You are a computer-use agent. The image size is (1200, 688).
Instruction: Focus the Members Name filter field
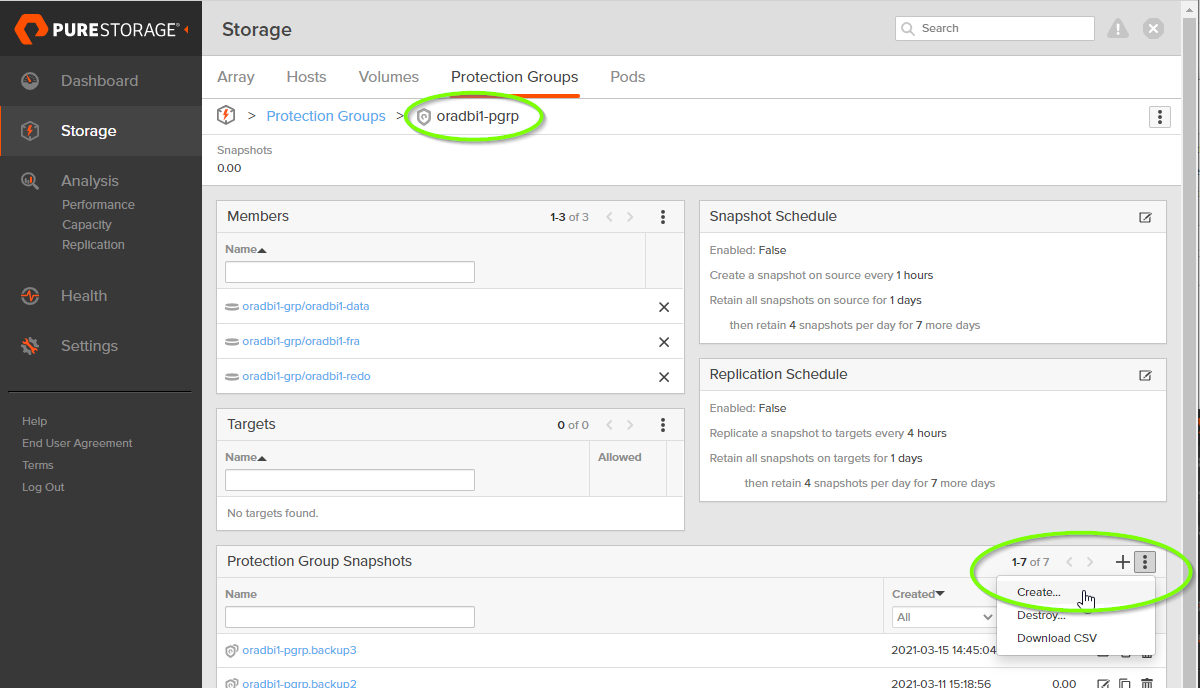[x=350, y=272]
